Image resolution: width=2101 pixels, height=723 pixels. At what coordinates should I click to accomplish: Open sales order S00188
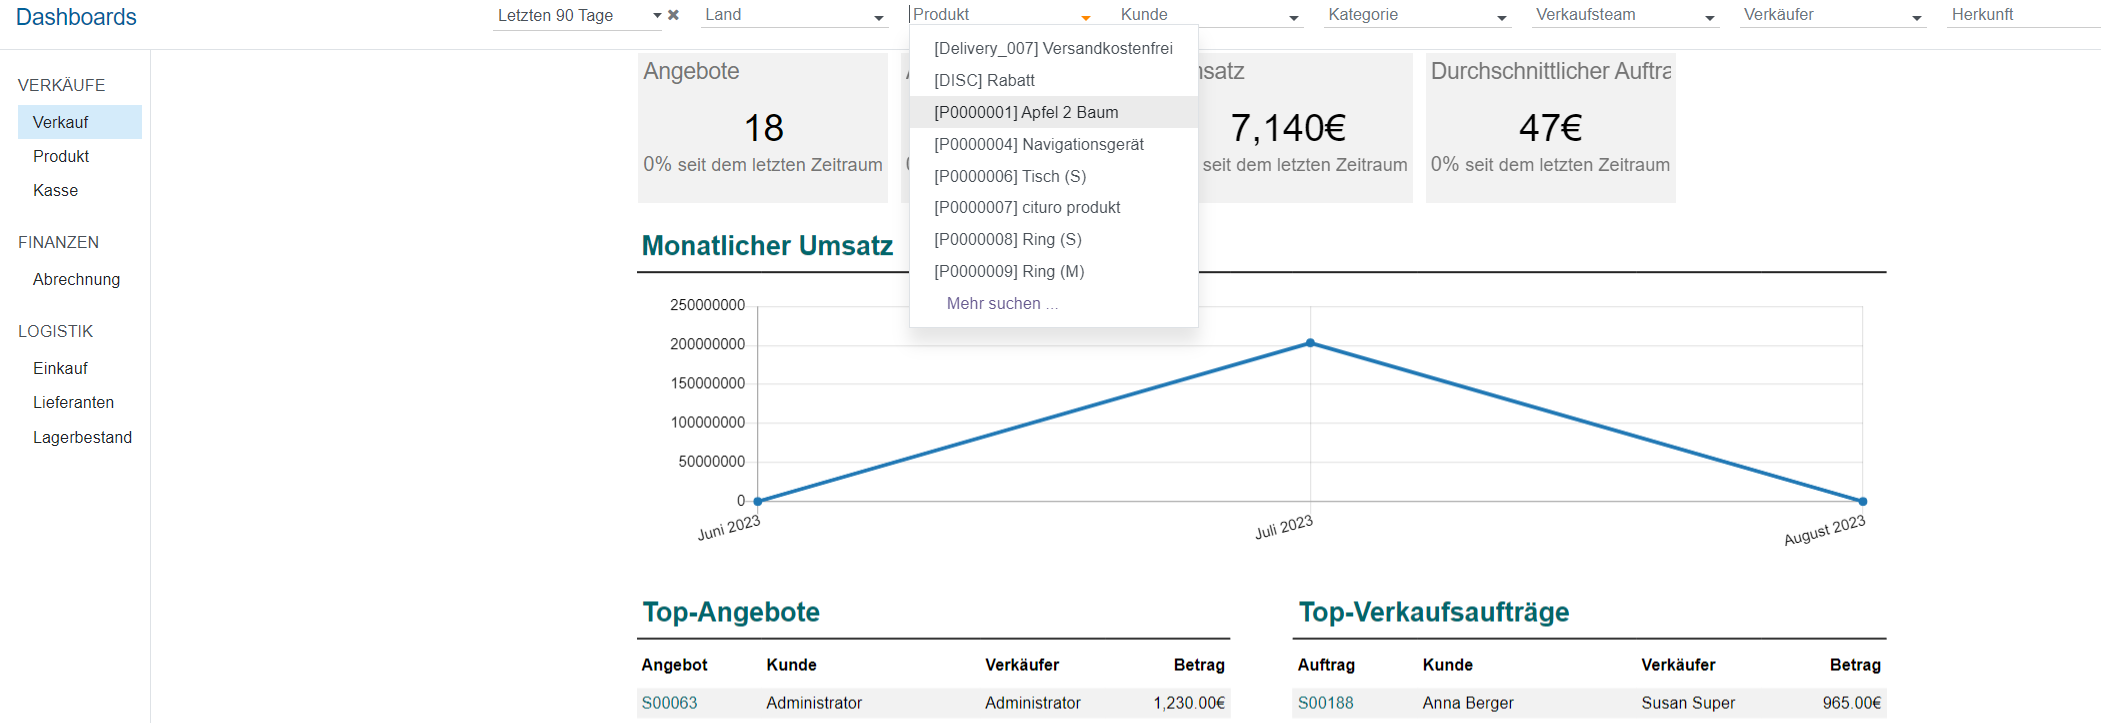click(1325, 703)
